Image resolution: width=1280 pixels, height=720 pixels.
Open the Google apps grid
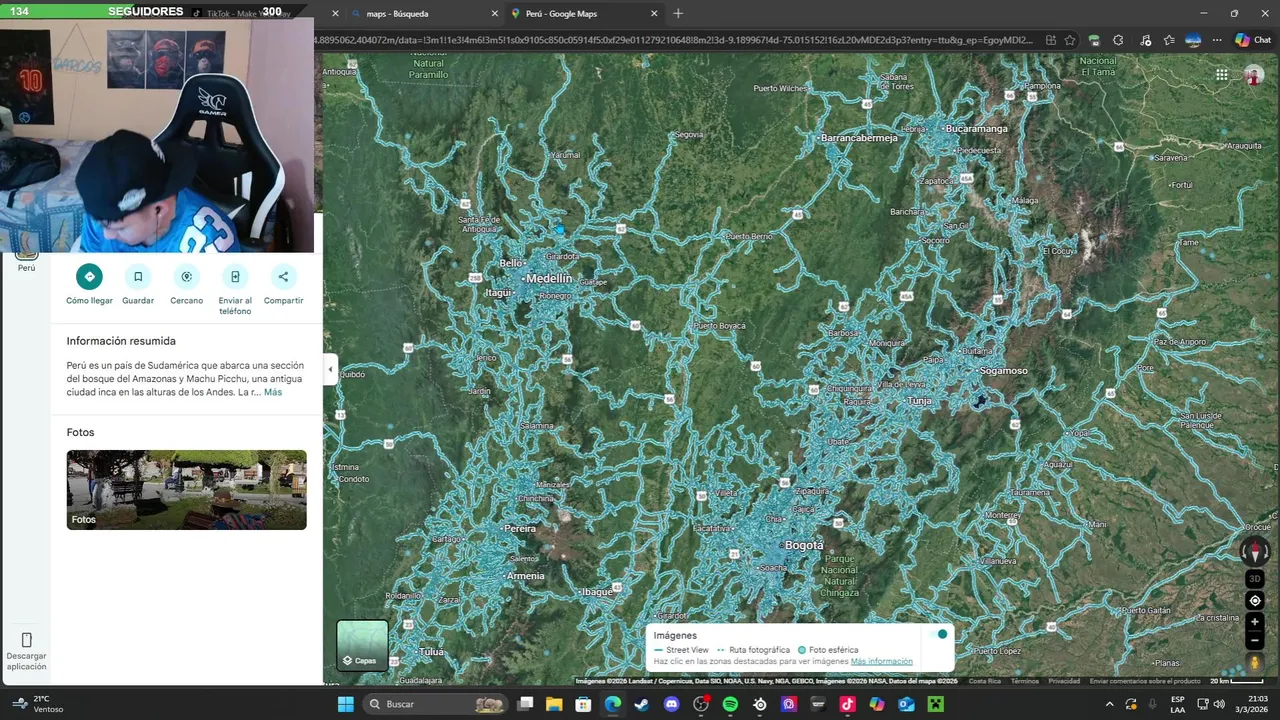click(1222, 74)
